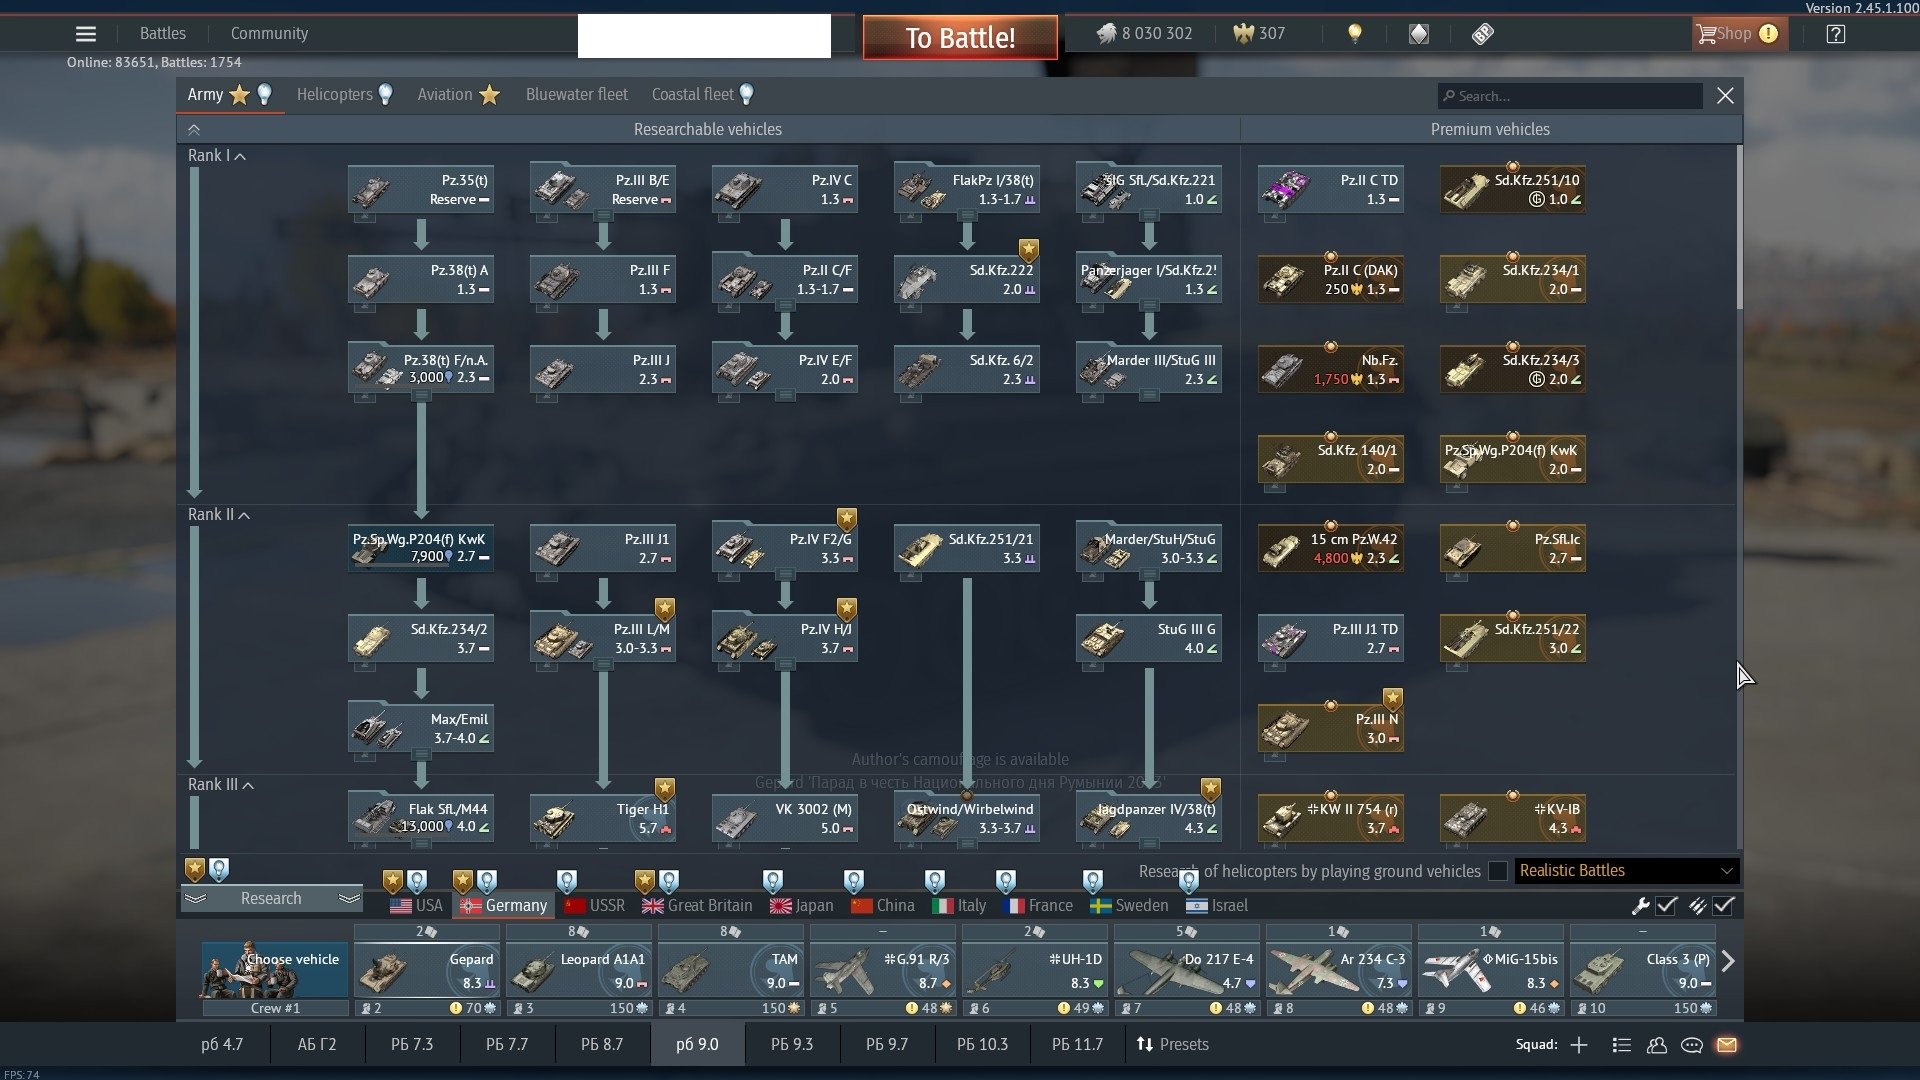Click the wrench repair icon
Image resolution: width=1920 pixels, height=1080 pixels.
pyautogui.click(x=1640, y=906)
